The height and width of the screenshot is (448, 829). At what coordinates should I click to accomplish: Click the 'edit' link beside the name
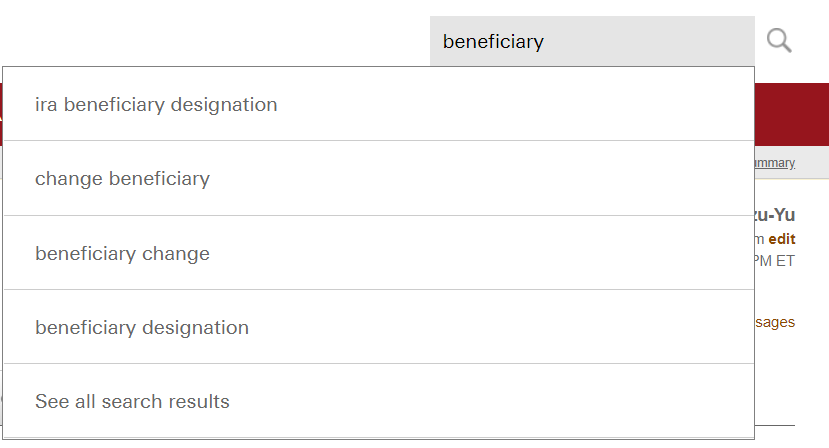782,239
